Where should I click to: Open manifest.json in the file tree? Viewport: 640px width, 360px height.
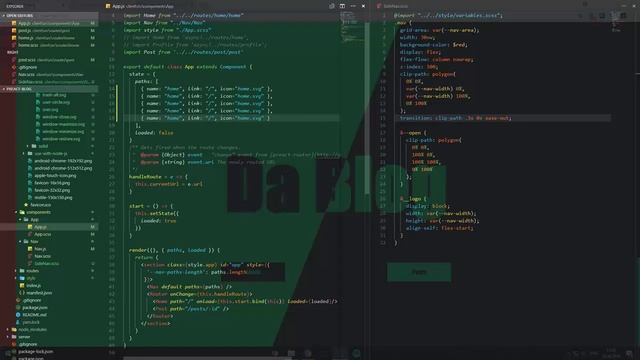38,293
